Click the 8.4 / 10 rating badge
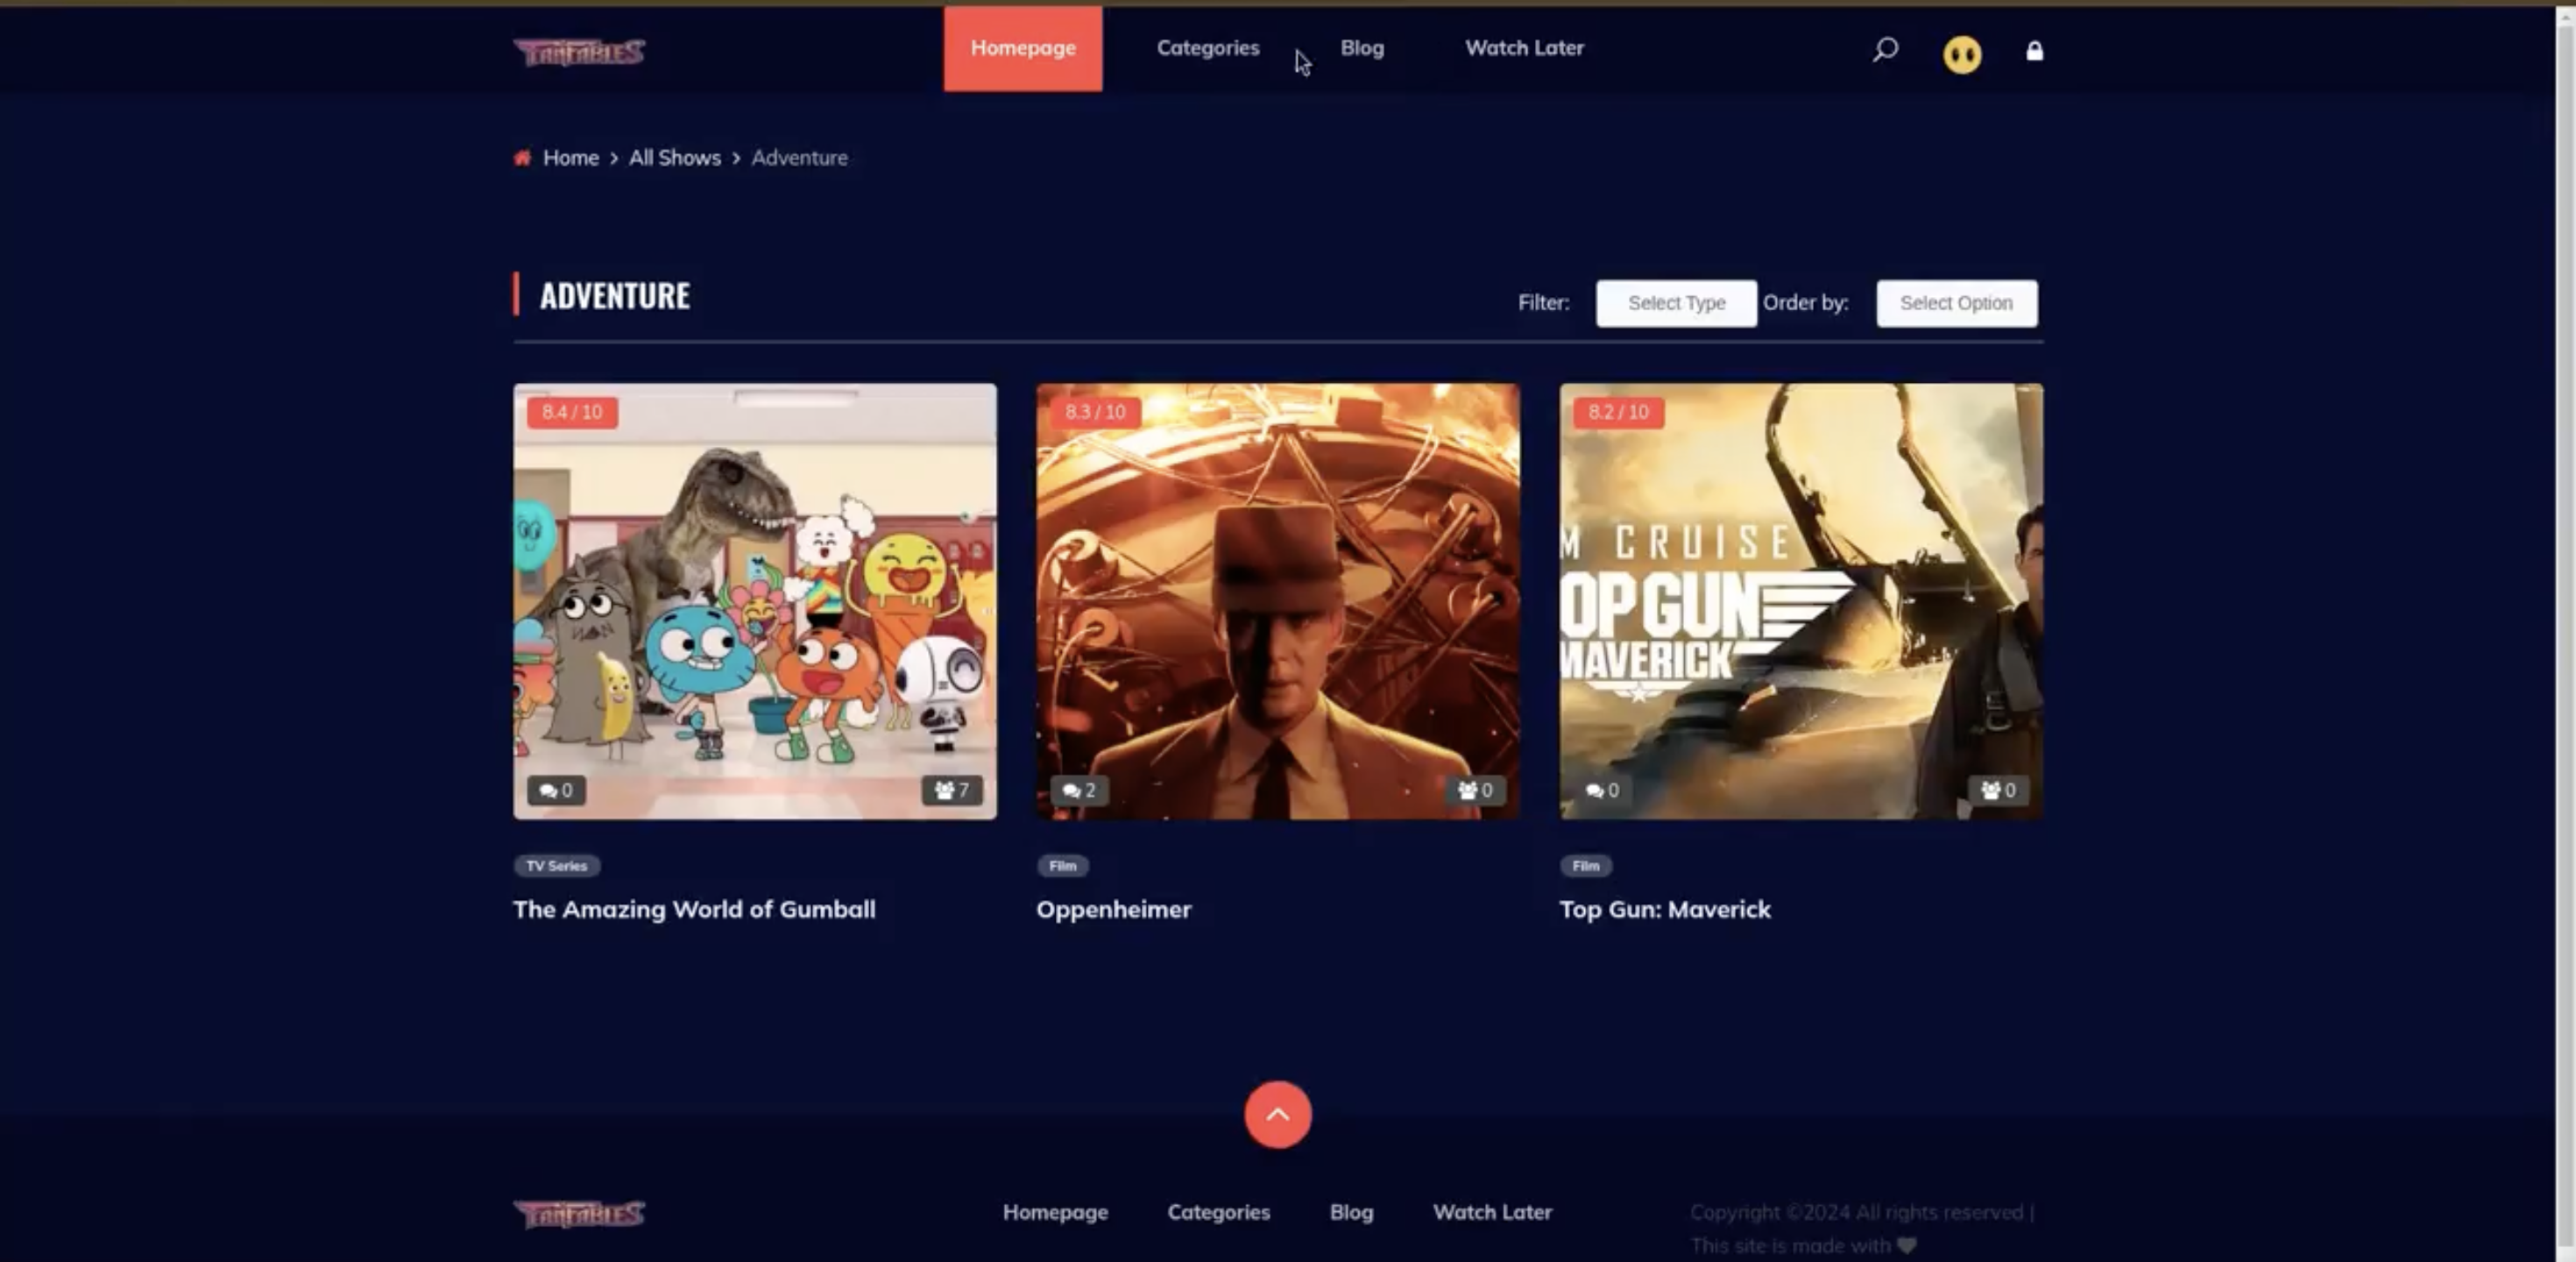Screen dimensions: 2576x1262 pyautogui.click(x=572, y=412)
